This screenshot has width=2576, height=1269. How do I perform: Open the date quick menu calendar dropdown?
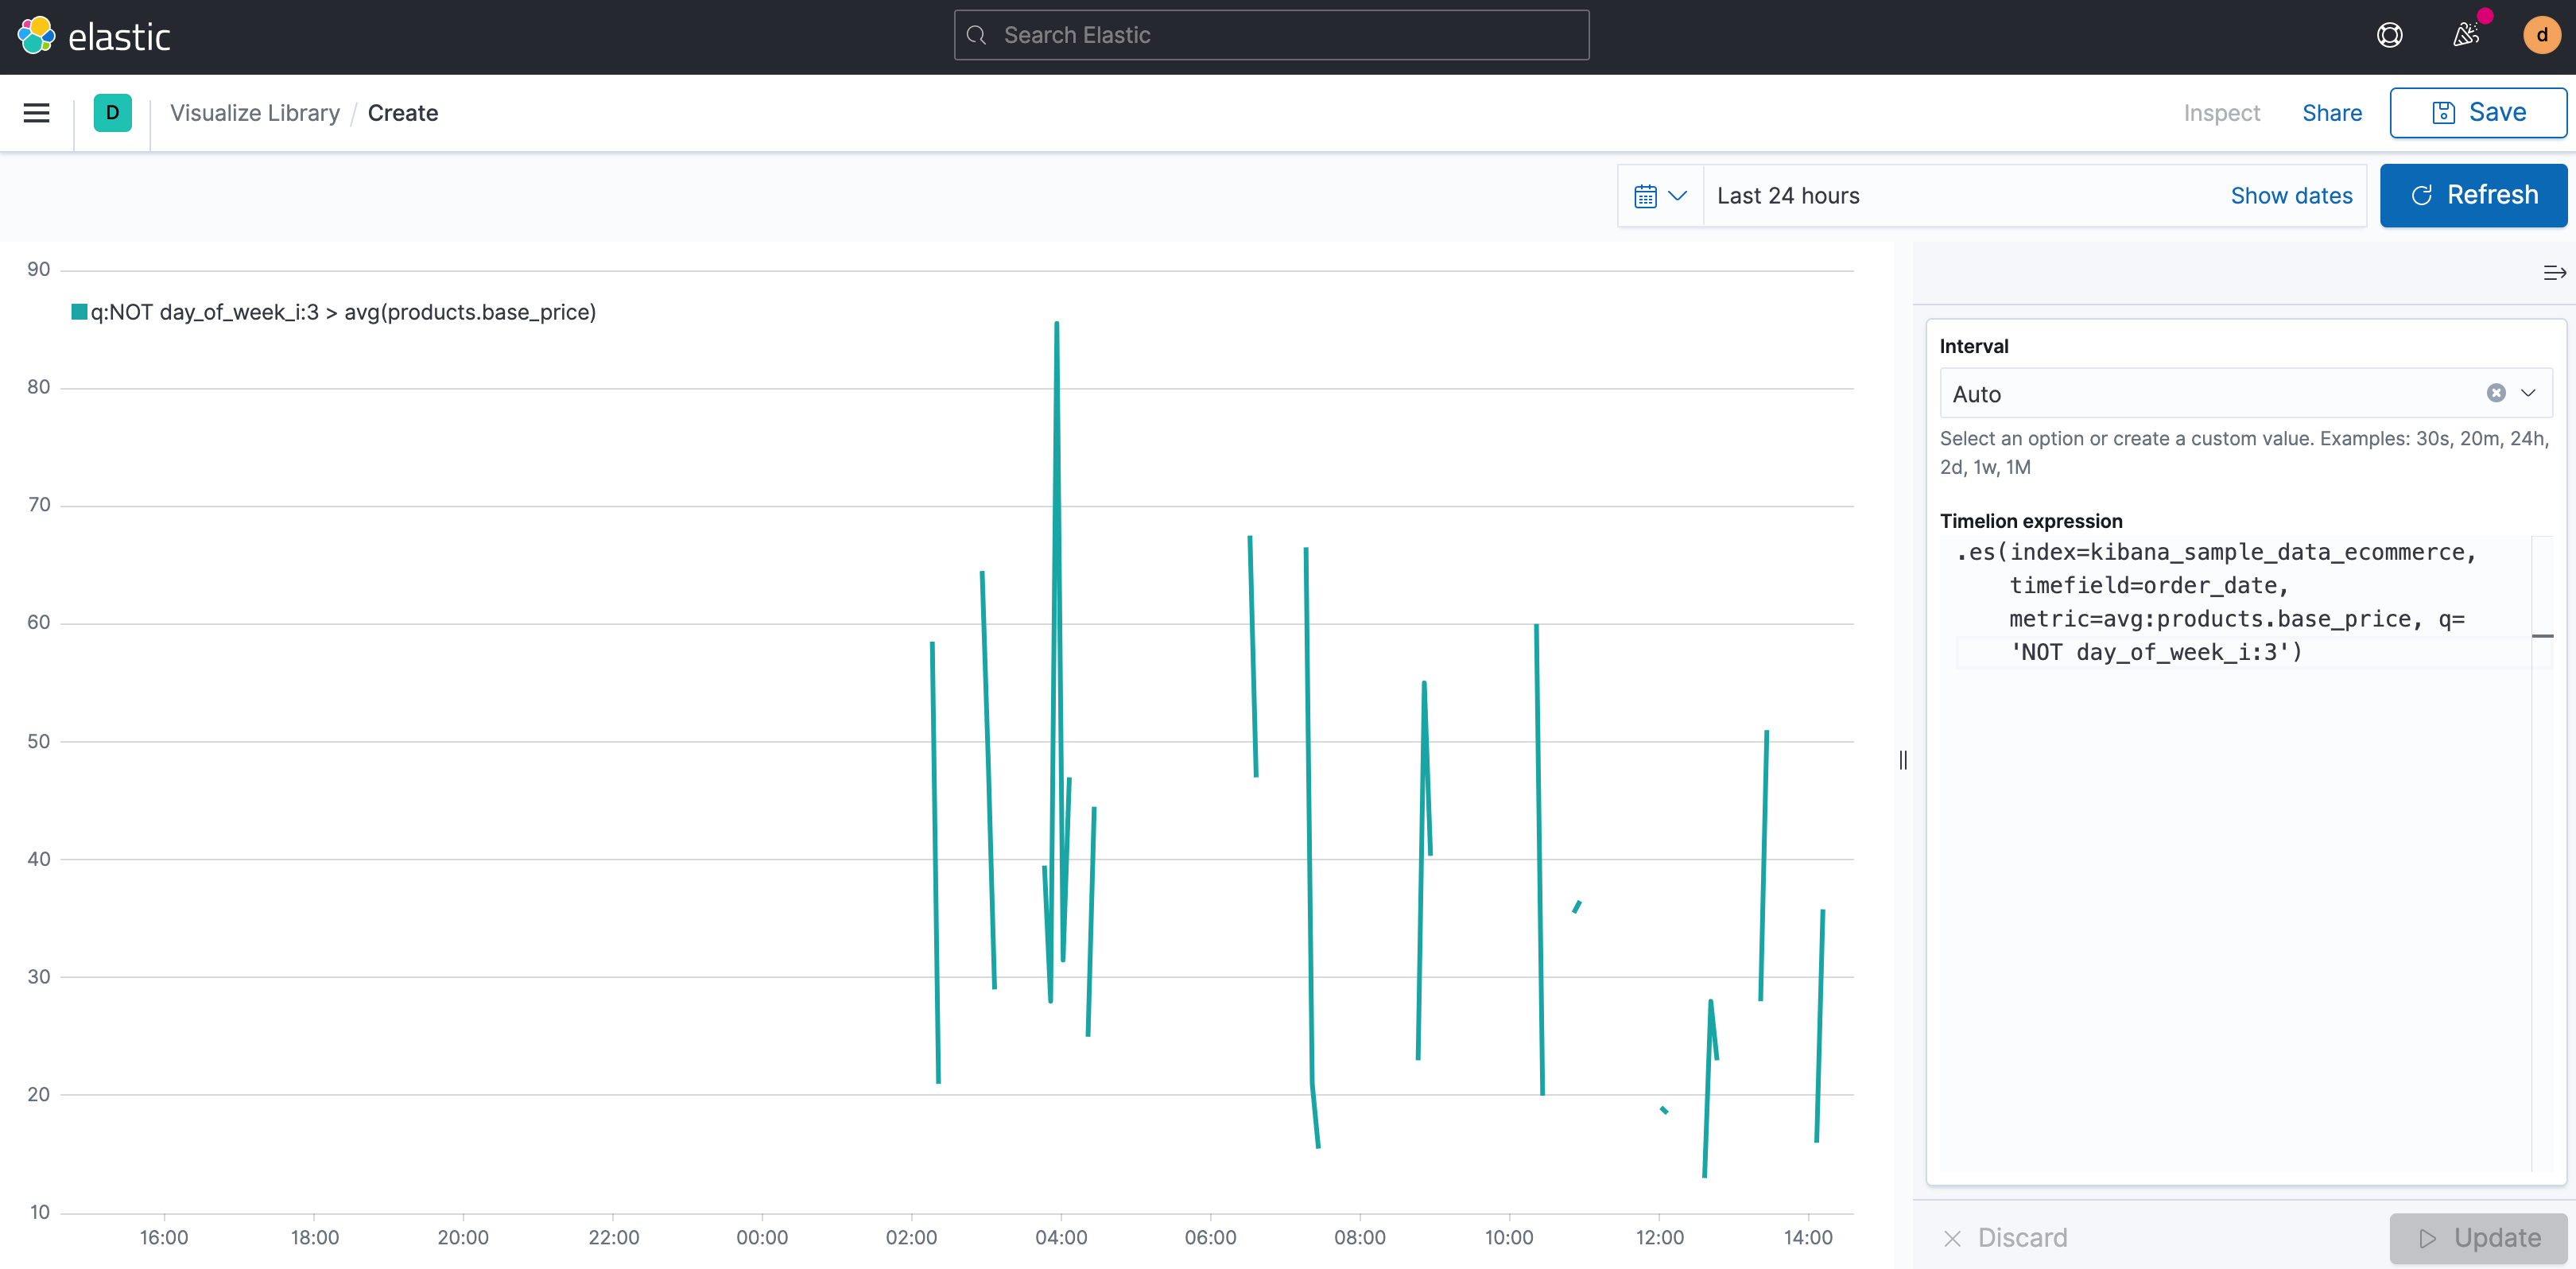pos(1660,196)
